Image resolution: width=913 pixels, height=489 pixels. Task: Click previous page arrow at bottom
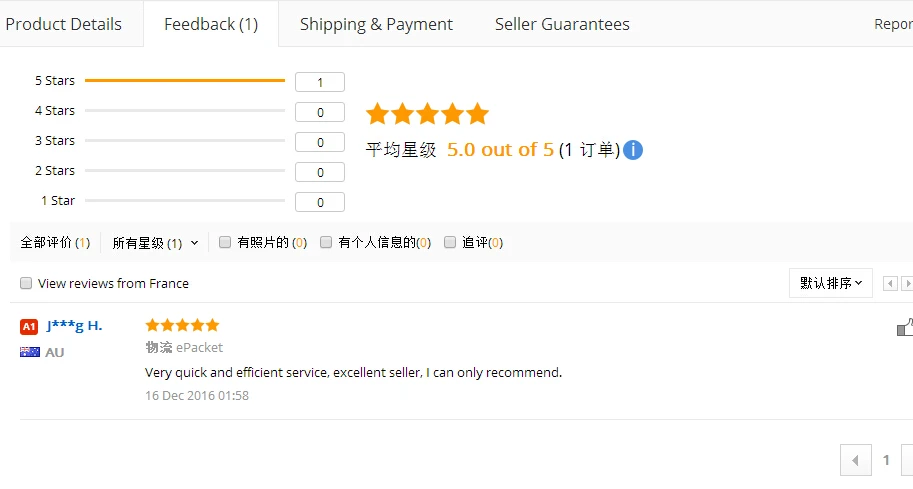855,460
